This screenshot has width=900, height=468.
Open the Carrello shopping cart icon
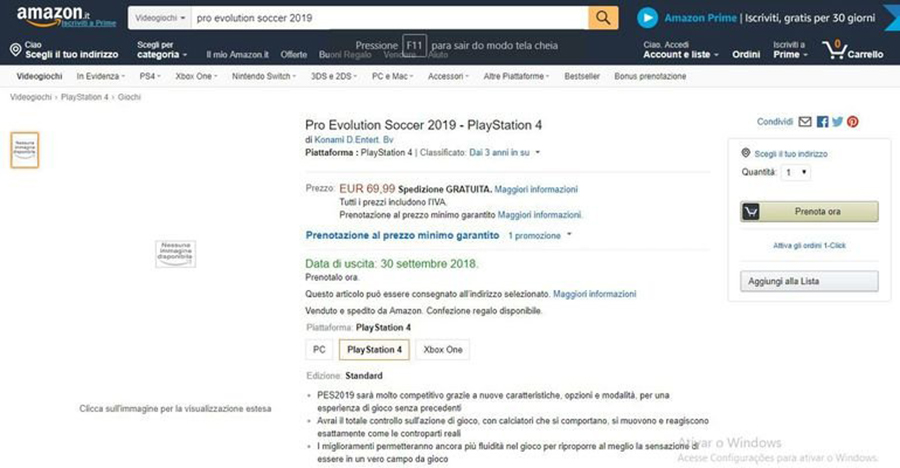click(x=834, y=50)
